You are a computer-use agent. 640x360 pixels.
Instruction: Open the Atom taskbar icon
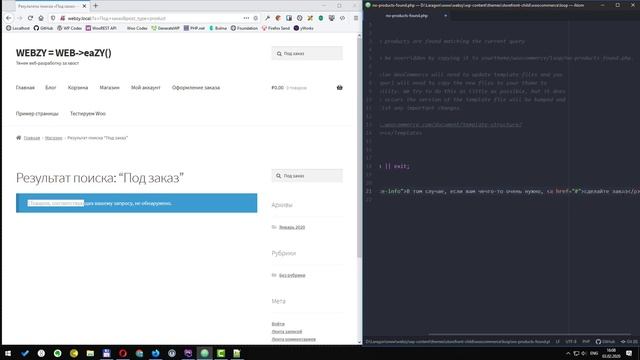(x=204, y=353)
